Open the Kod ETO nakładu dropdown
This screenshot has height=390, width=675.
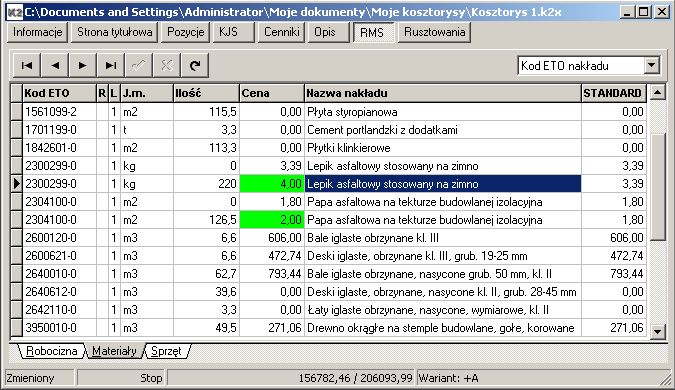(x=652, y=65)
